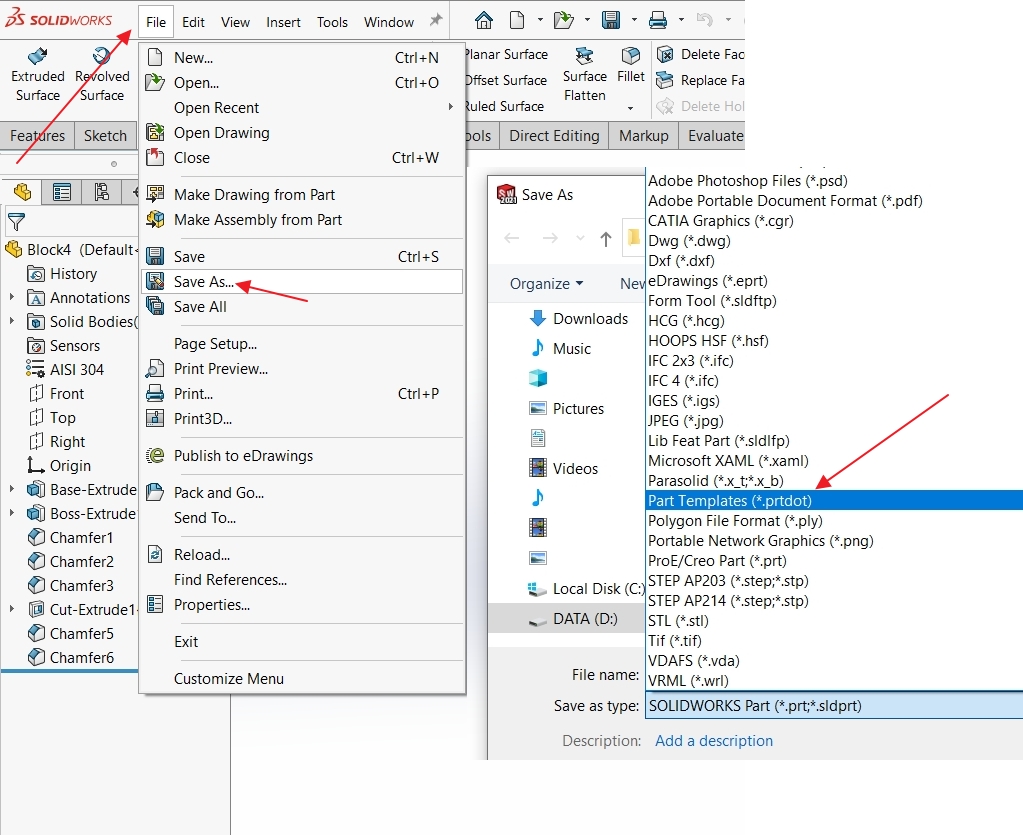
Task: Expand the Cut-Extrude1 feature node
Action: [12, 609]
